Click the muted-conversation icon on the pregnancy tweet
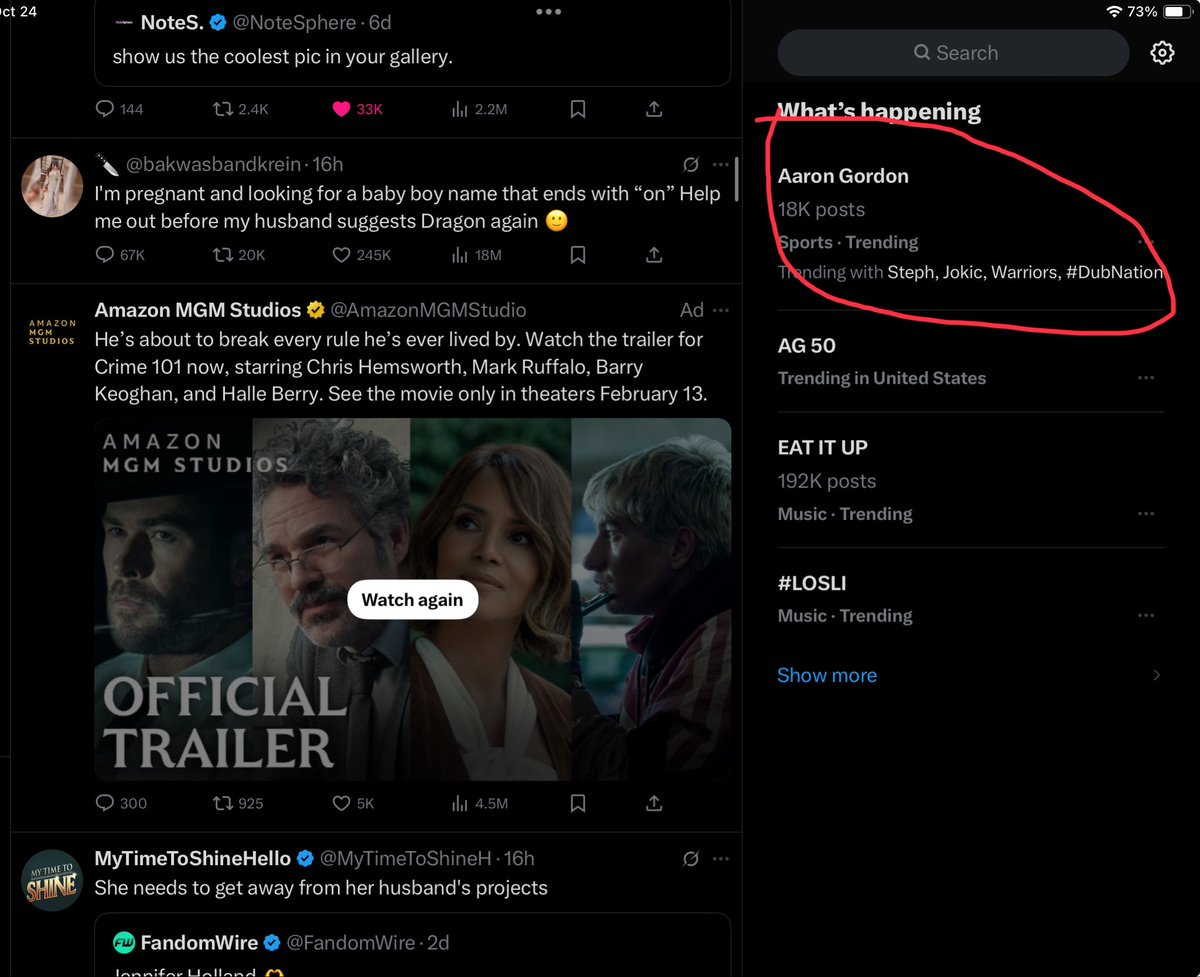The height and width of the screenshot is (977, 1200). pyautogui.click(x=691, y=164)
